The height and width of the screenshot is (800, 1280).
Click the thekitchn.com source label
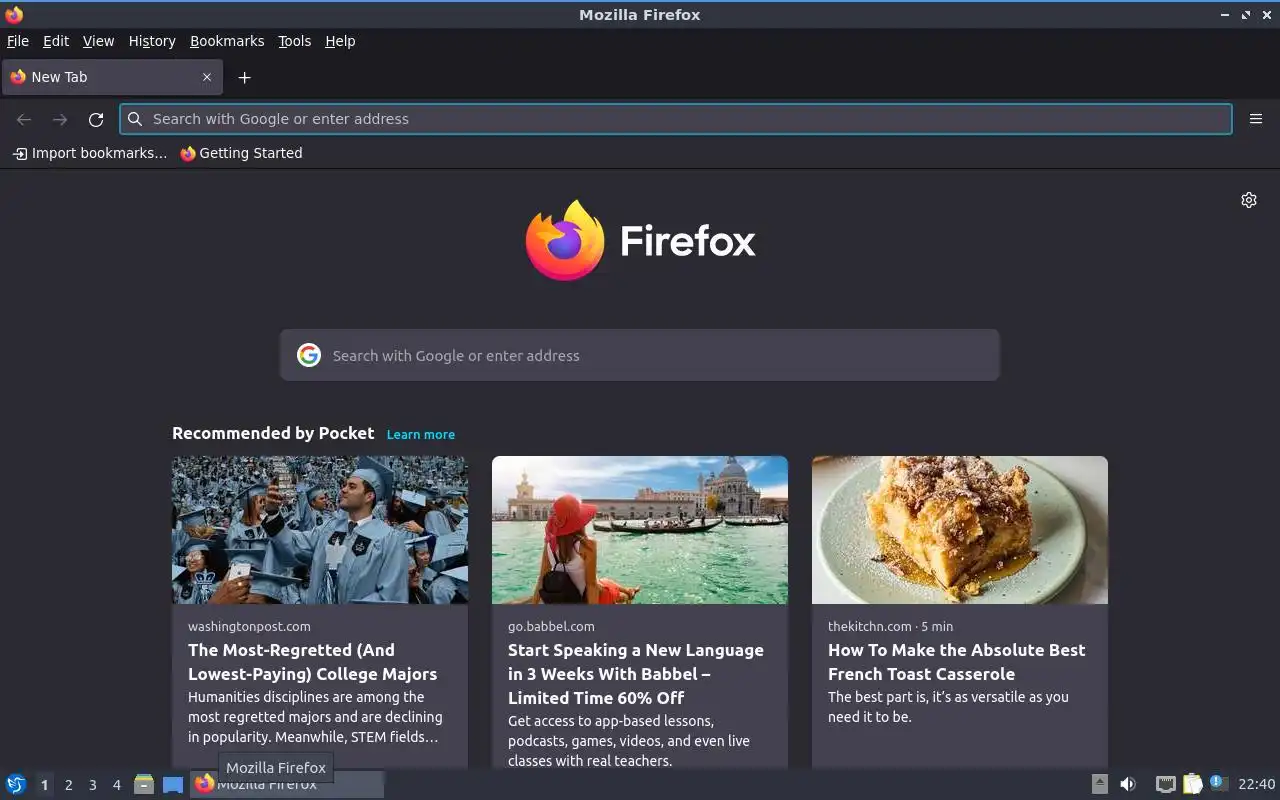(869, 626)
